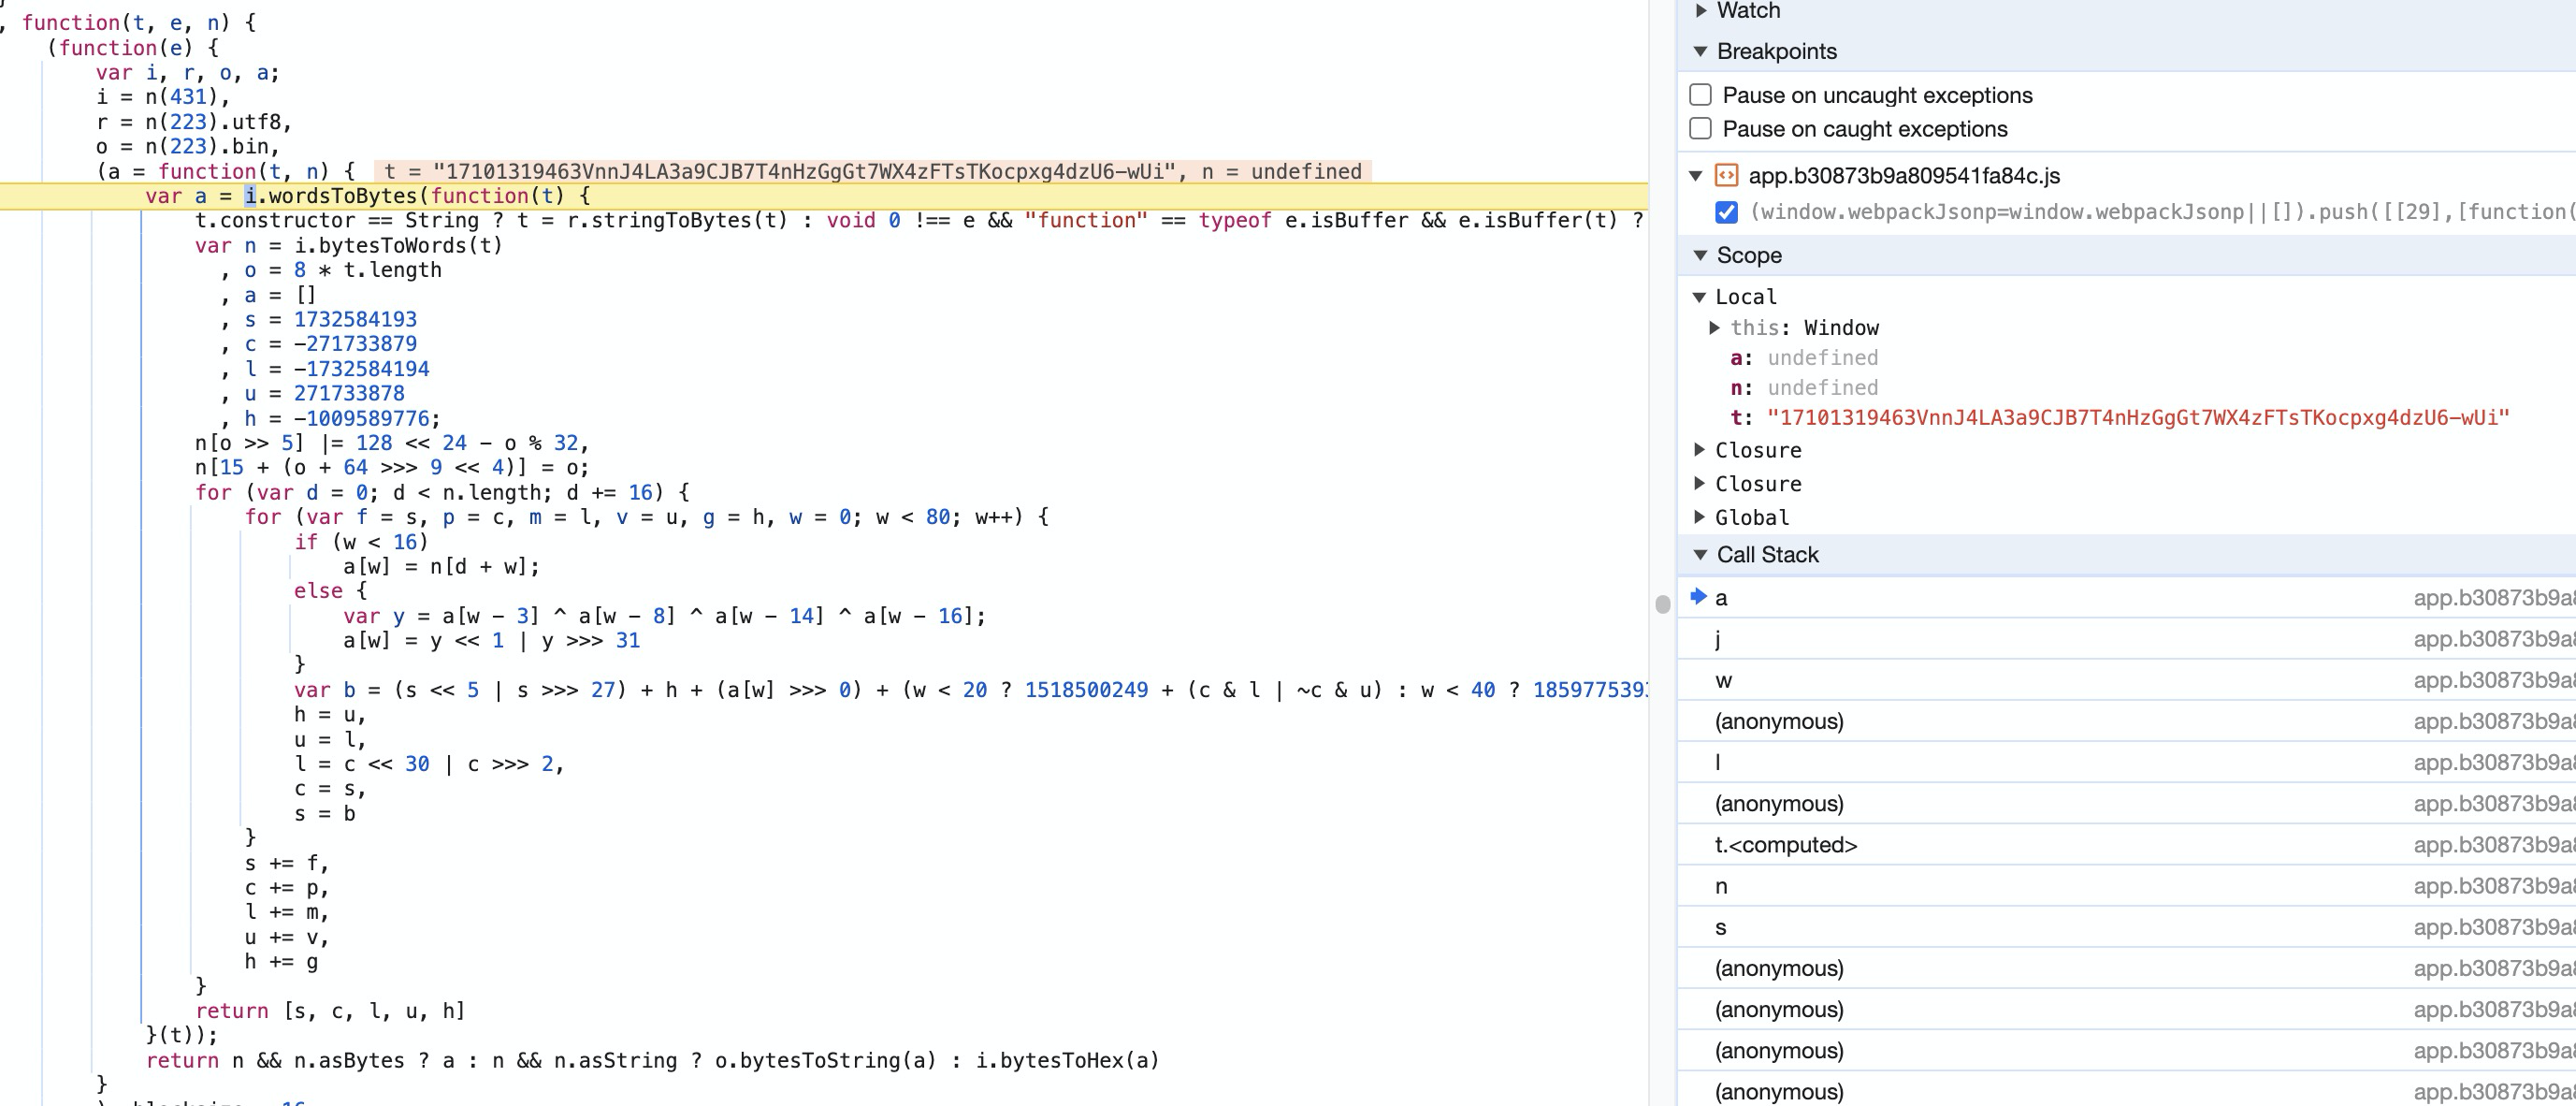Image resolution: width=2576 pixels, height=1106 pixels.
Task: Click the app.b30873b9a809541fa84c.js file icon
Action: click(1726, 176)
